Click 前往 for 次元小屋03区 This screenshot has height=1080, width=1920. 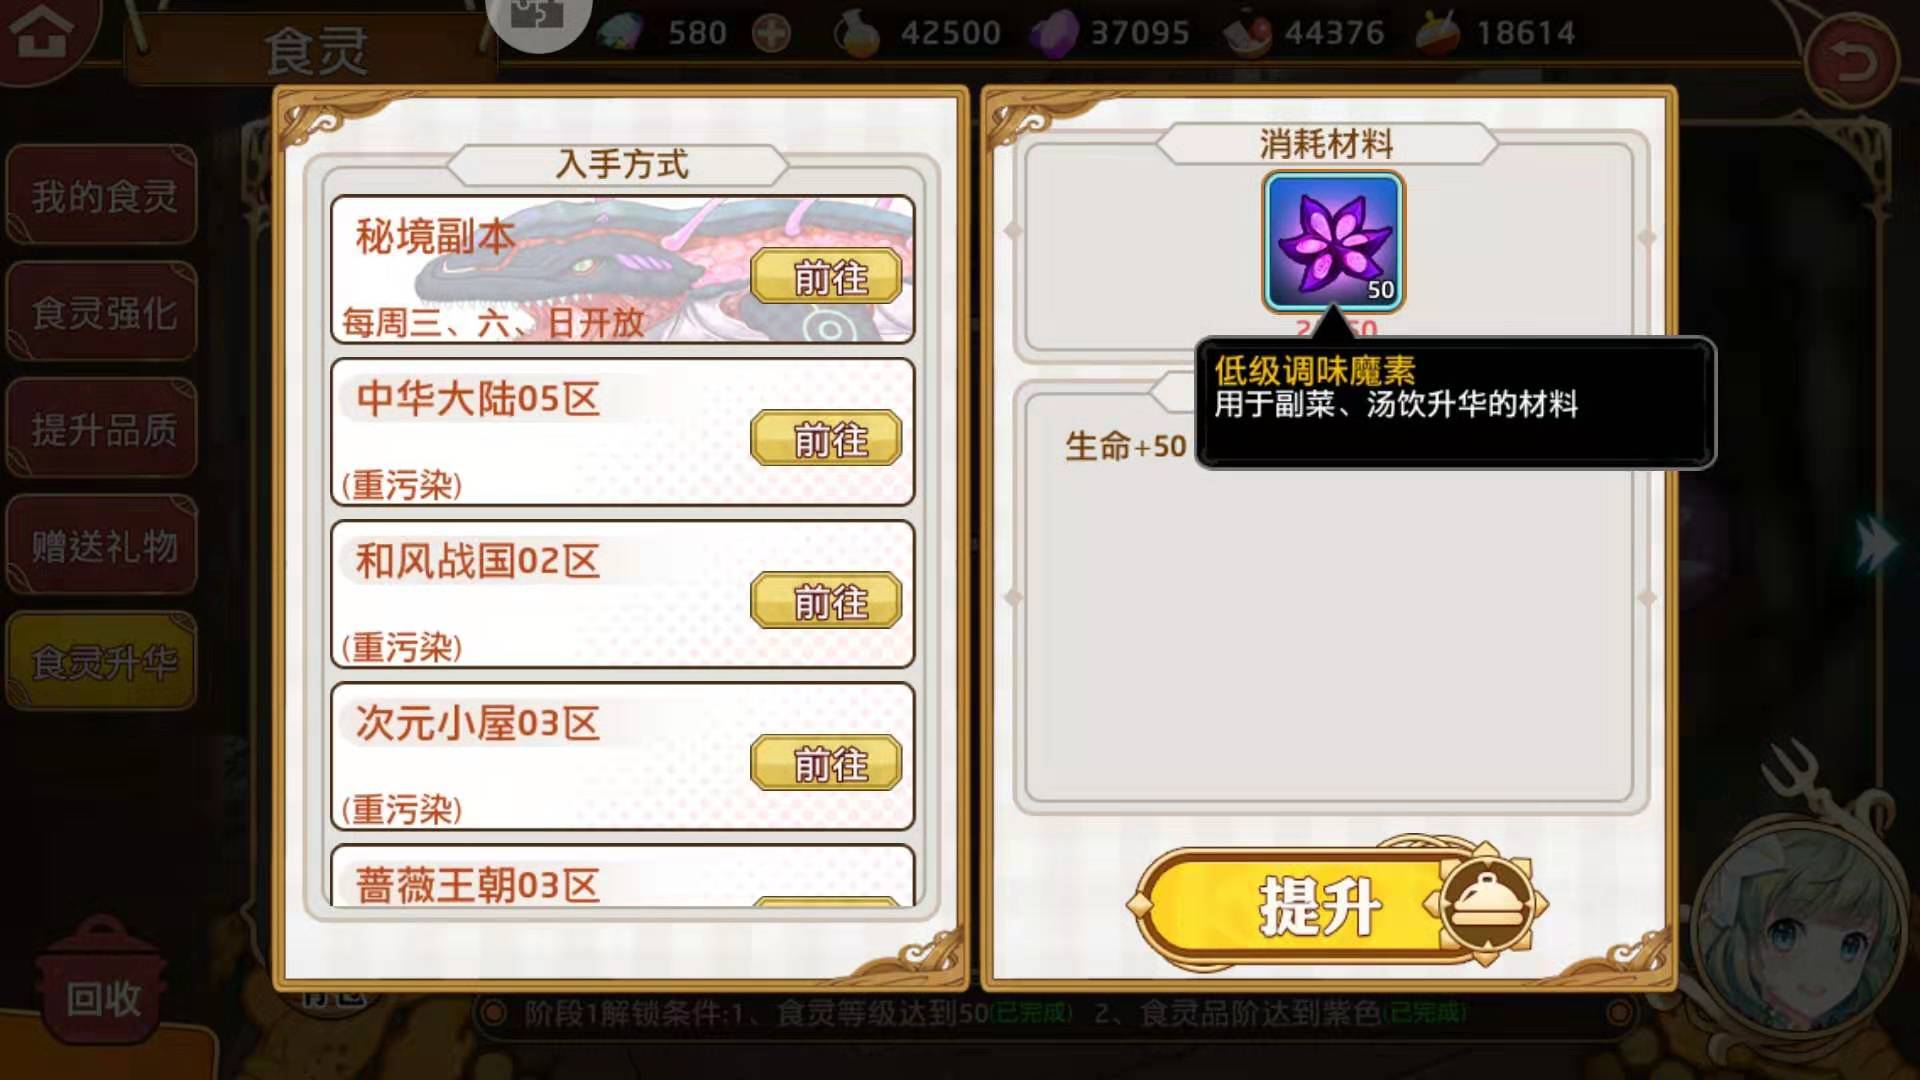(x=826, y=763)
